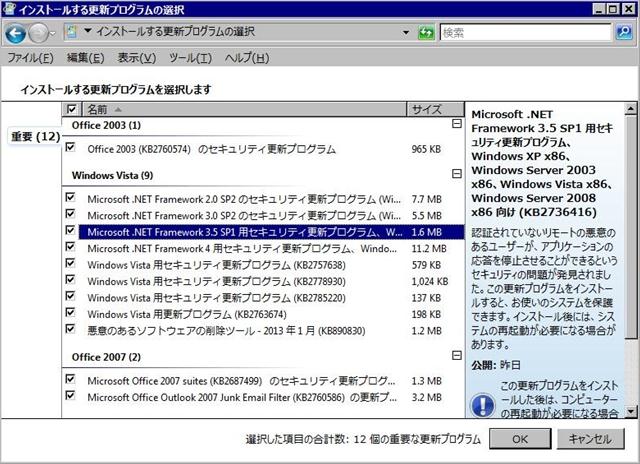The height and width of the screenshot is (464, 640).
Task: Uncheck Office 2007 suites KB2687499 update
Action: (70, 379)
